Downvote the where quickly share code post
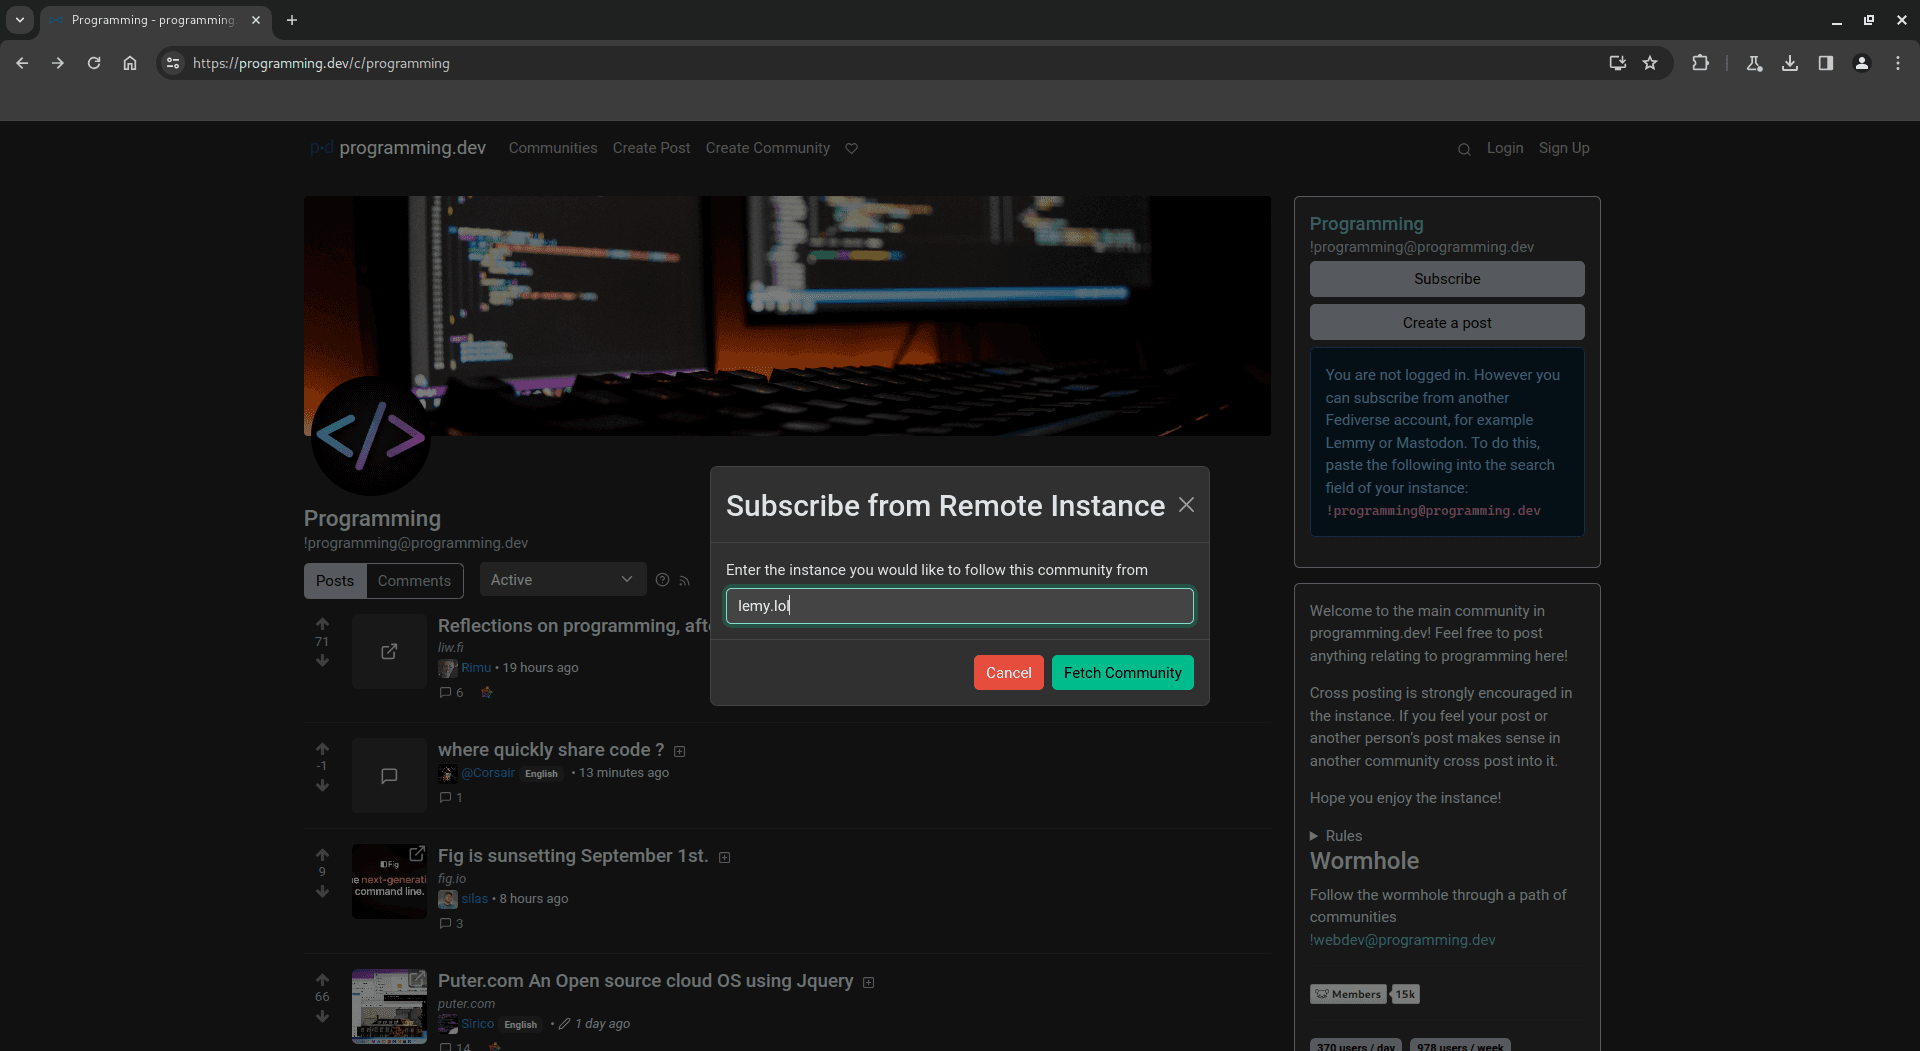 click(x=322, y=785)
